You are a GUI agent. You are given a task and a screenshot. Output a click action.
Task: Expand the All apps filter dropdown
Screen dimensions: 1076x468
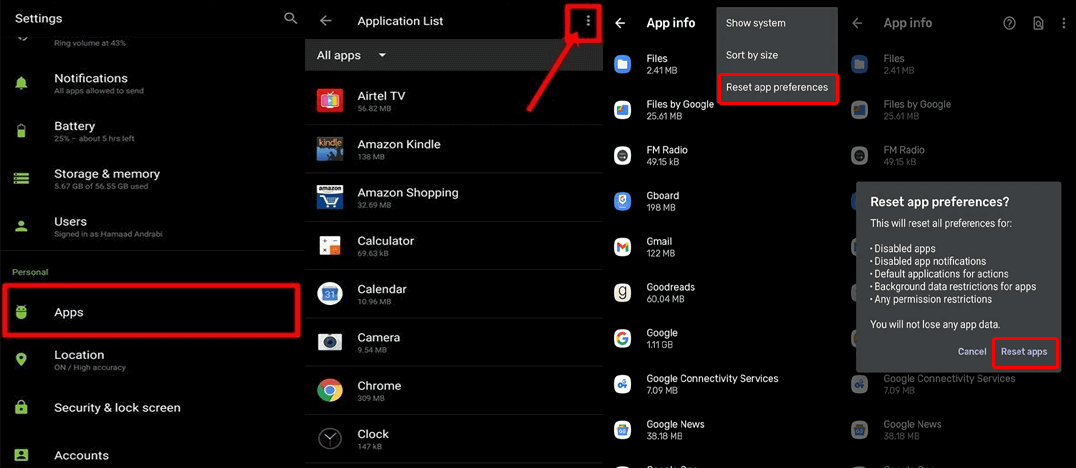pyautogui.click(x=351, y=56)
